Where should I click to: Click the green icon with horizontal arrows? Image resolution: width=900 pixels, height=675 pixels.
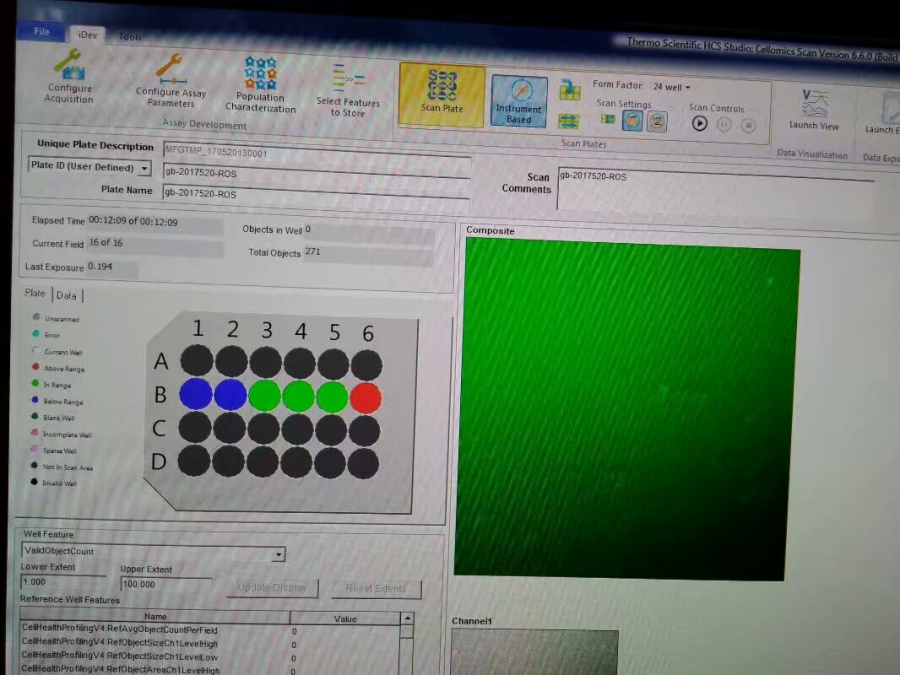(568, 121)
